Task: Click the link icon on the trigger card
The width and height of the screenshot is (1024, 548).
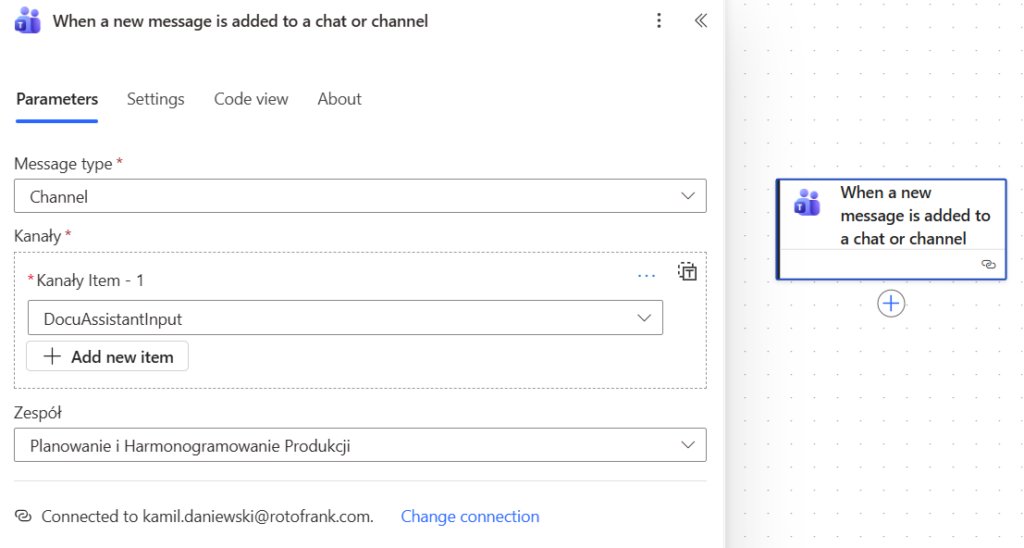Action: 988,265
